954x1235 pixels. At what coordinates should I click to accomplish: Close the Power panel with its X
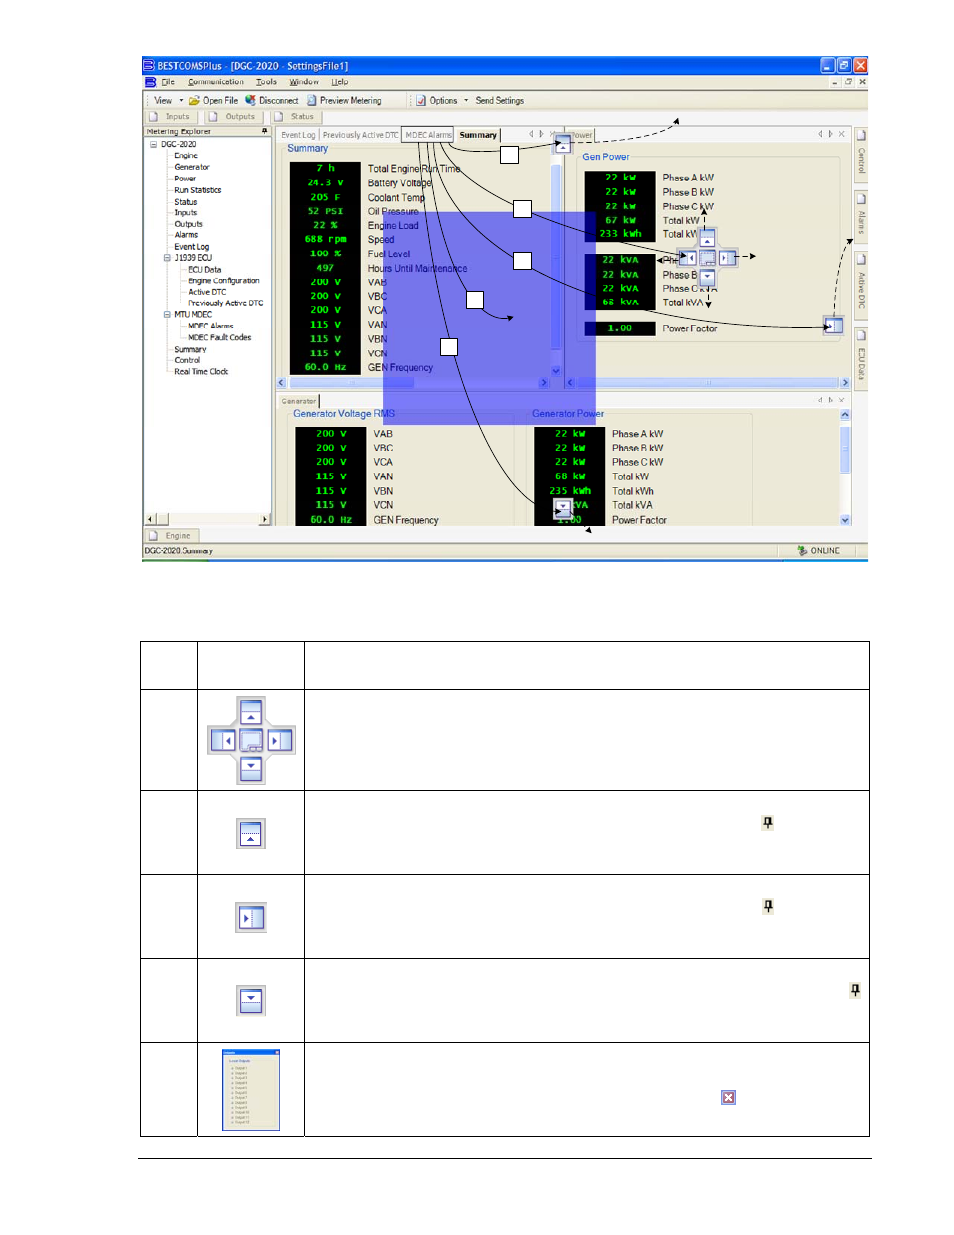[x=842, y=134]
